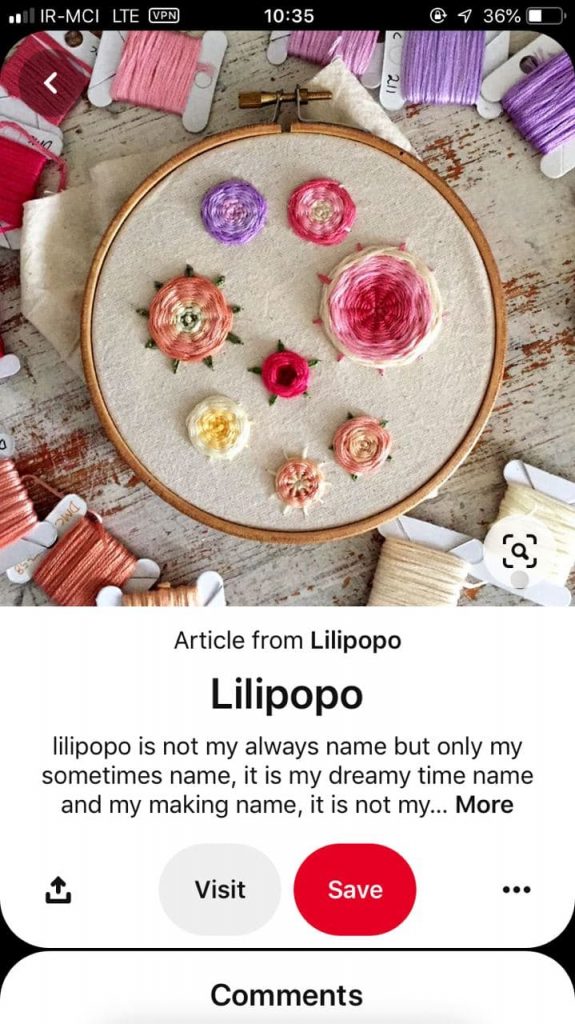Tap the purple woven flower in image
Image resolution: width=575 pixels, height=1024 pixels.
(234, 212)
